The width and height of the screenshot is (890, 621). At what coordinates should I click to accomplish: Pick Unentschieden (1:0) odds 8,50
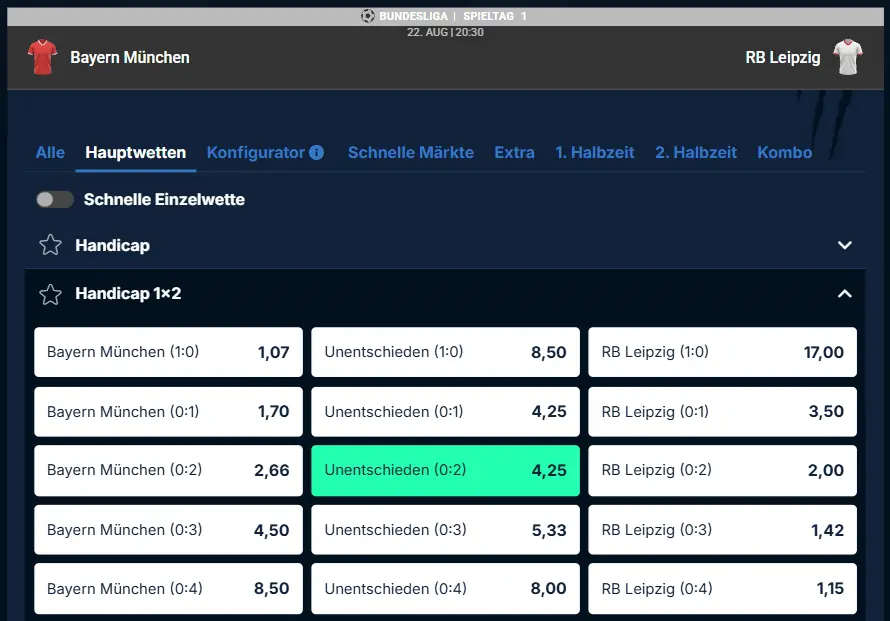(x=446, y=352)
